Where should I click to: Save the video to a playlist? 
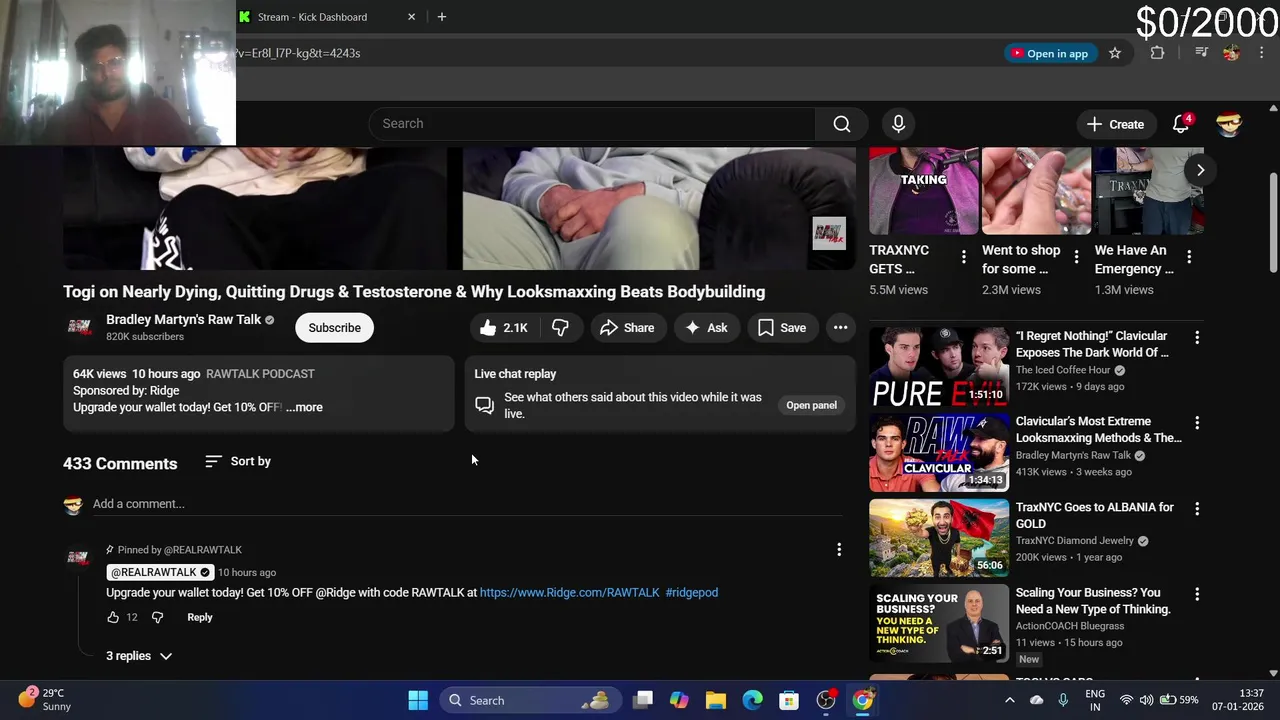(x=782, y=328)
